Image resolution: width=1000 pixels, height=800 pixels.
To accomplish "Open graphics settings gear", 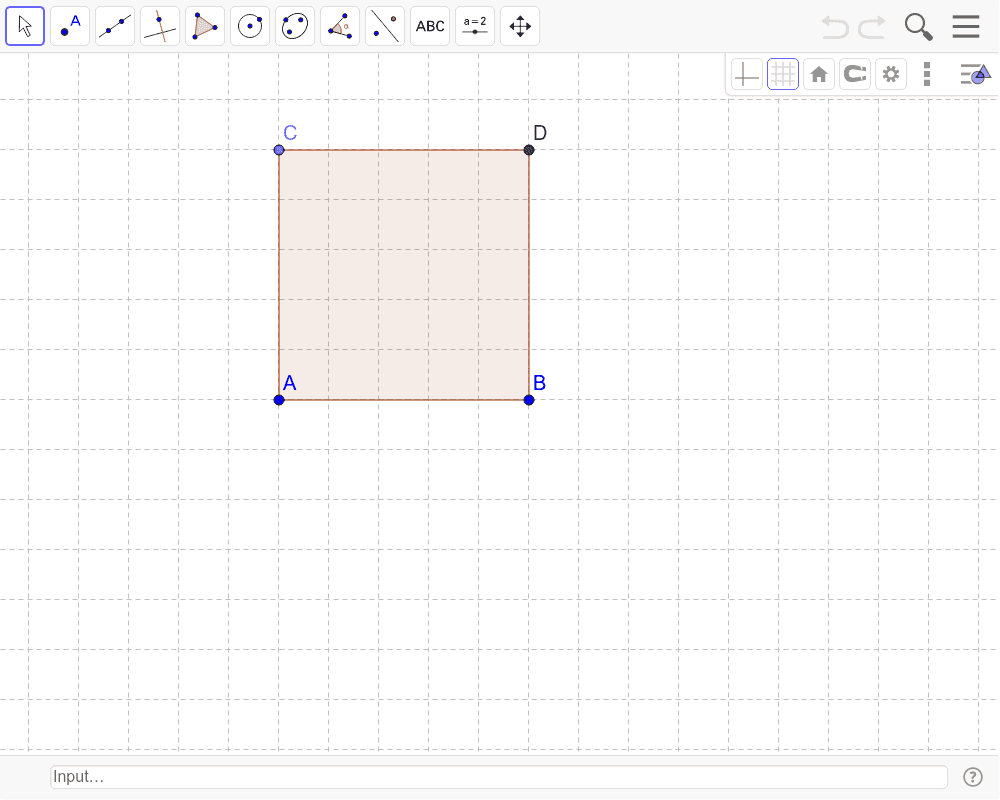I will pyautogui.click(x=891, y=75).
